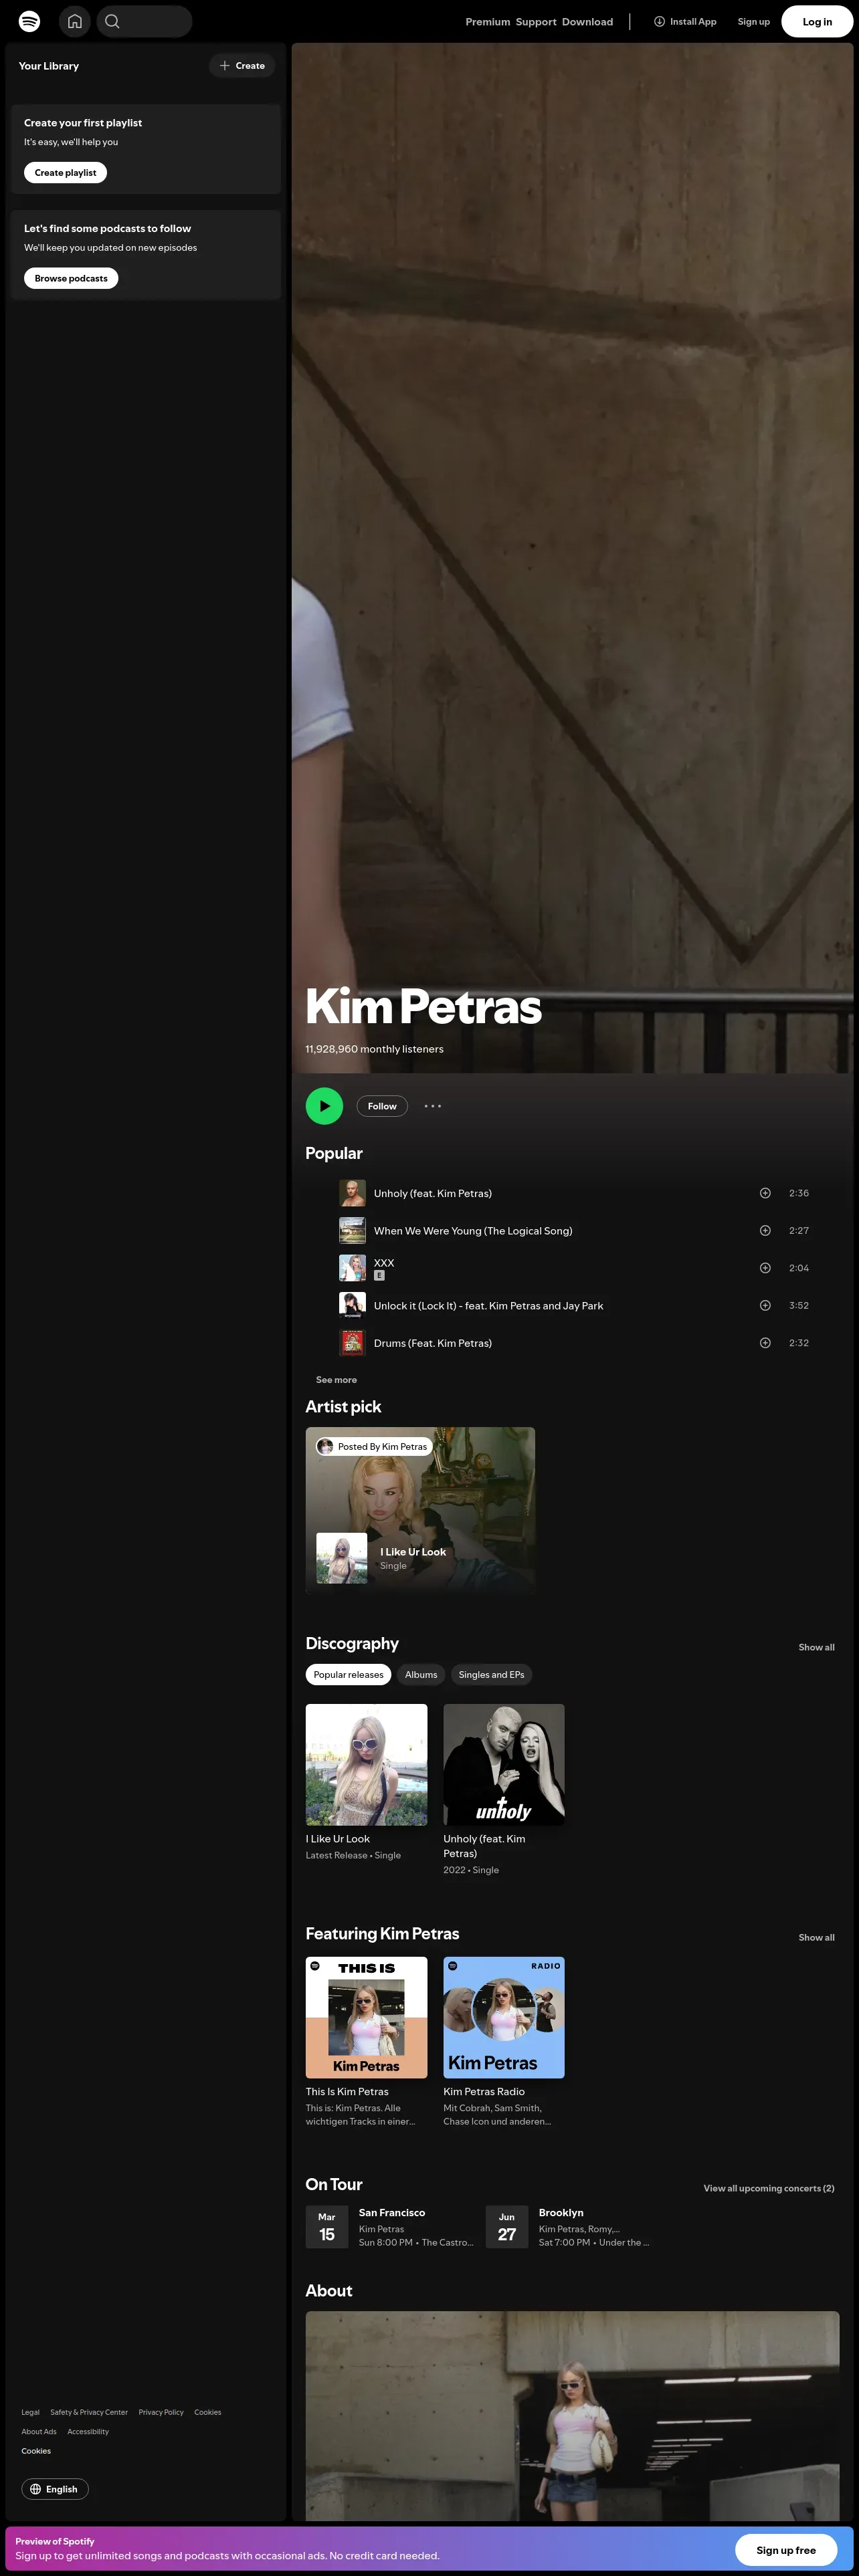Click the About section artist image
The image size is (859, 2576).
(572, 2415)
